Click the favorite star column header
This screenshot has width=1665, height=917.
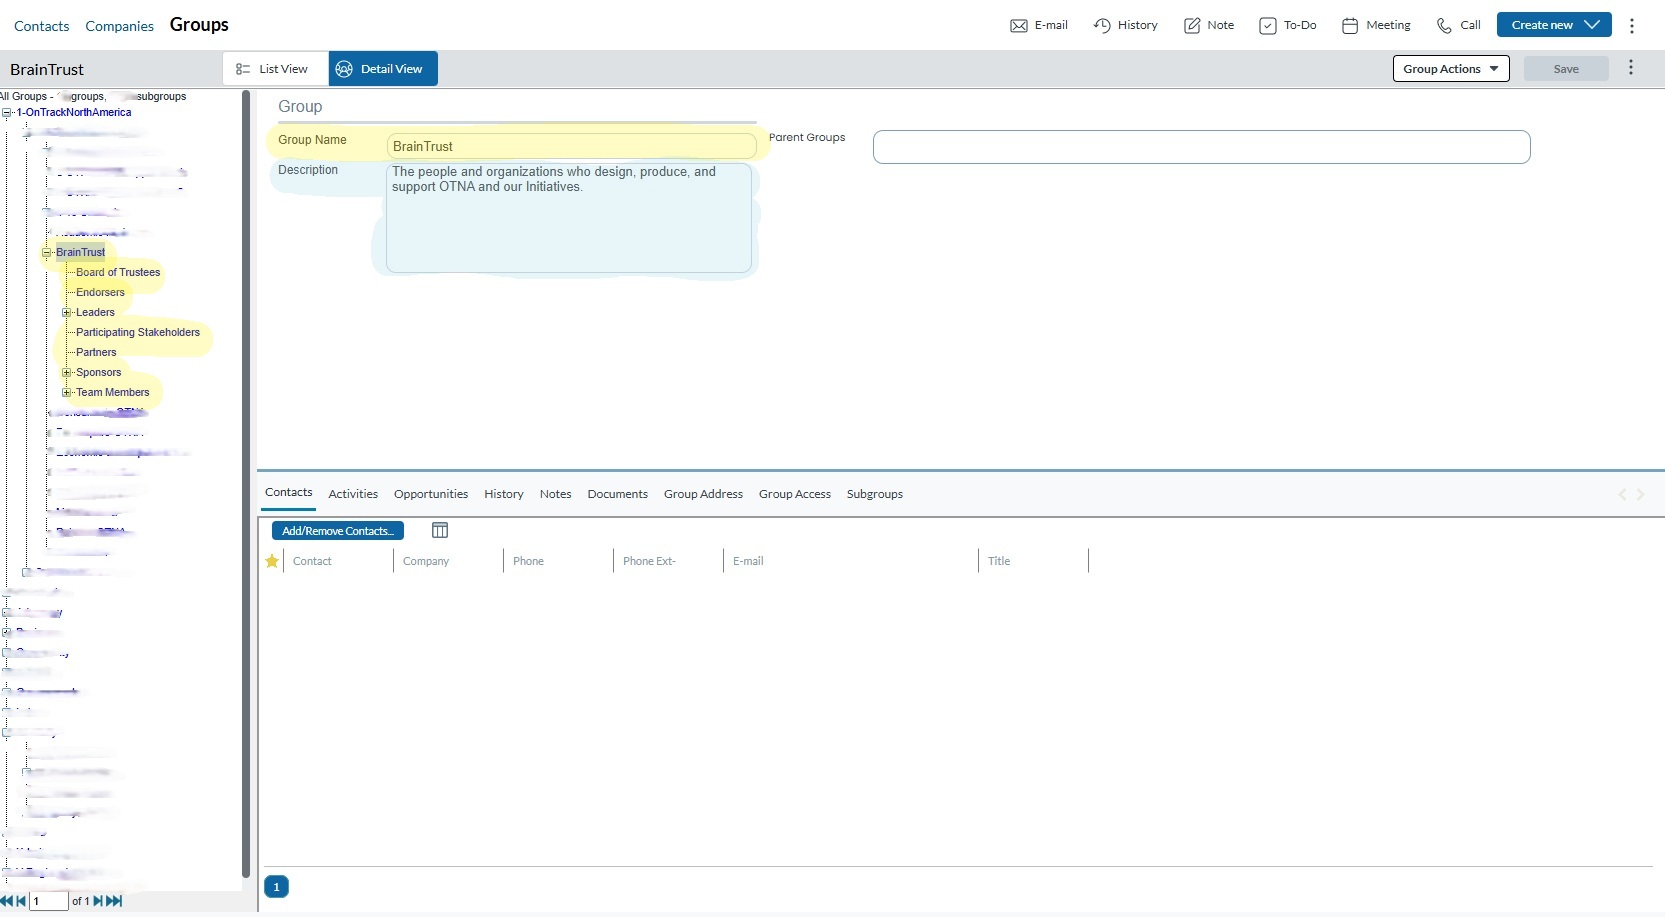(272, 561)
